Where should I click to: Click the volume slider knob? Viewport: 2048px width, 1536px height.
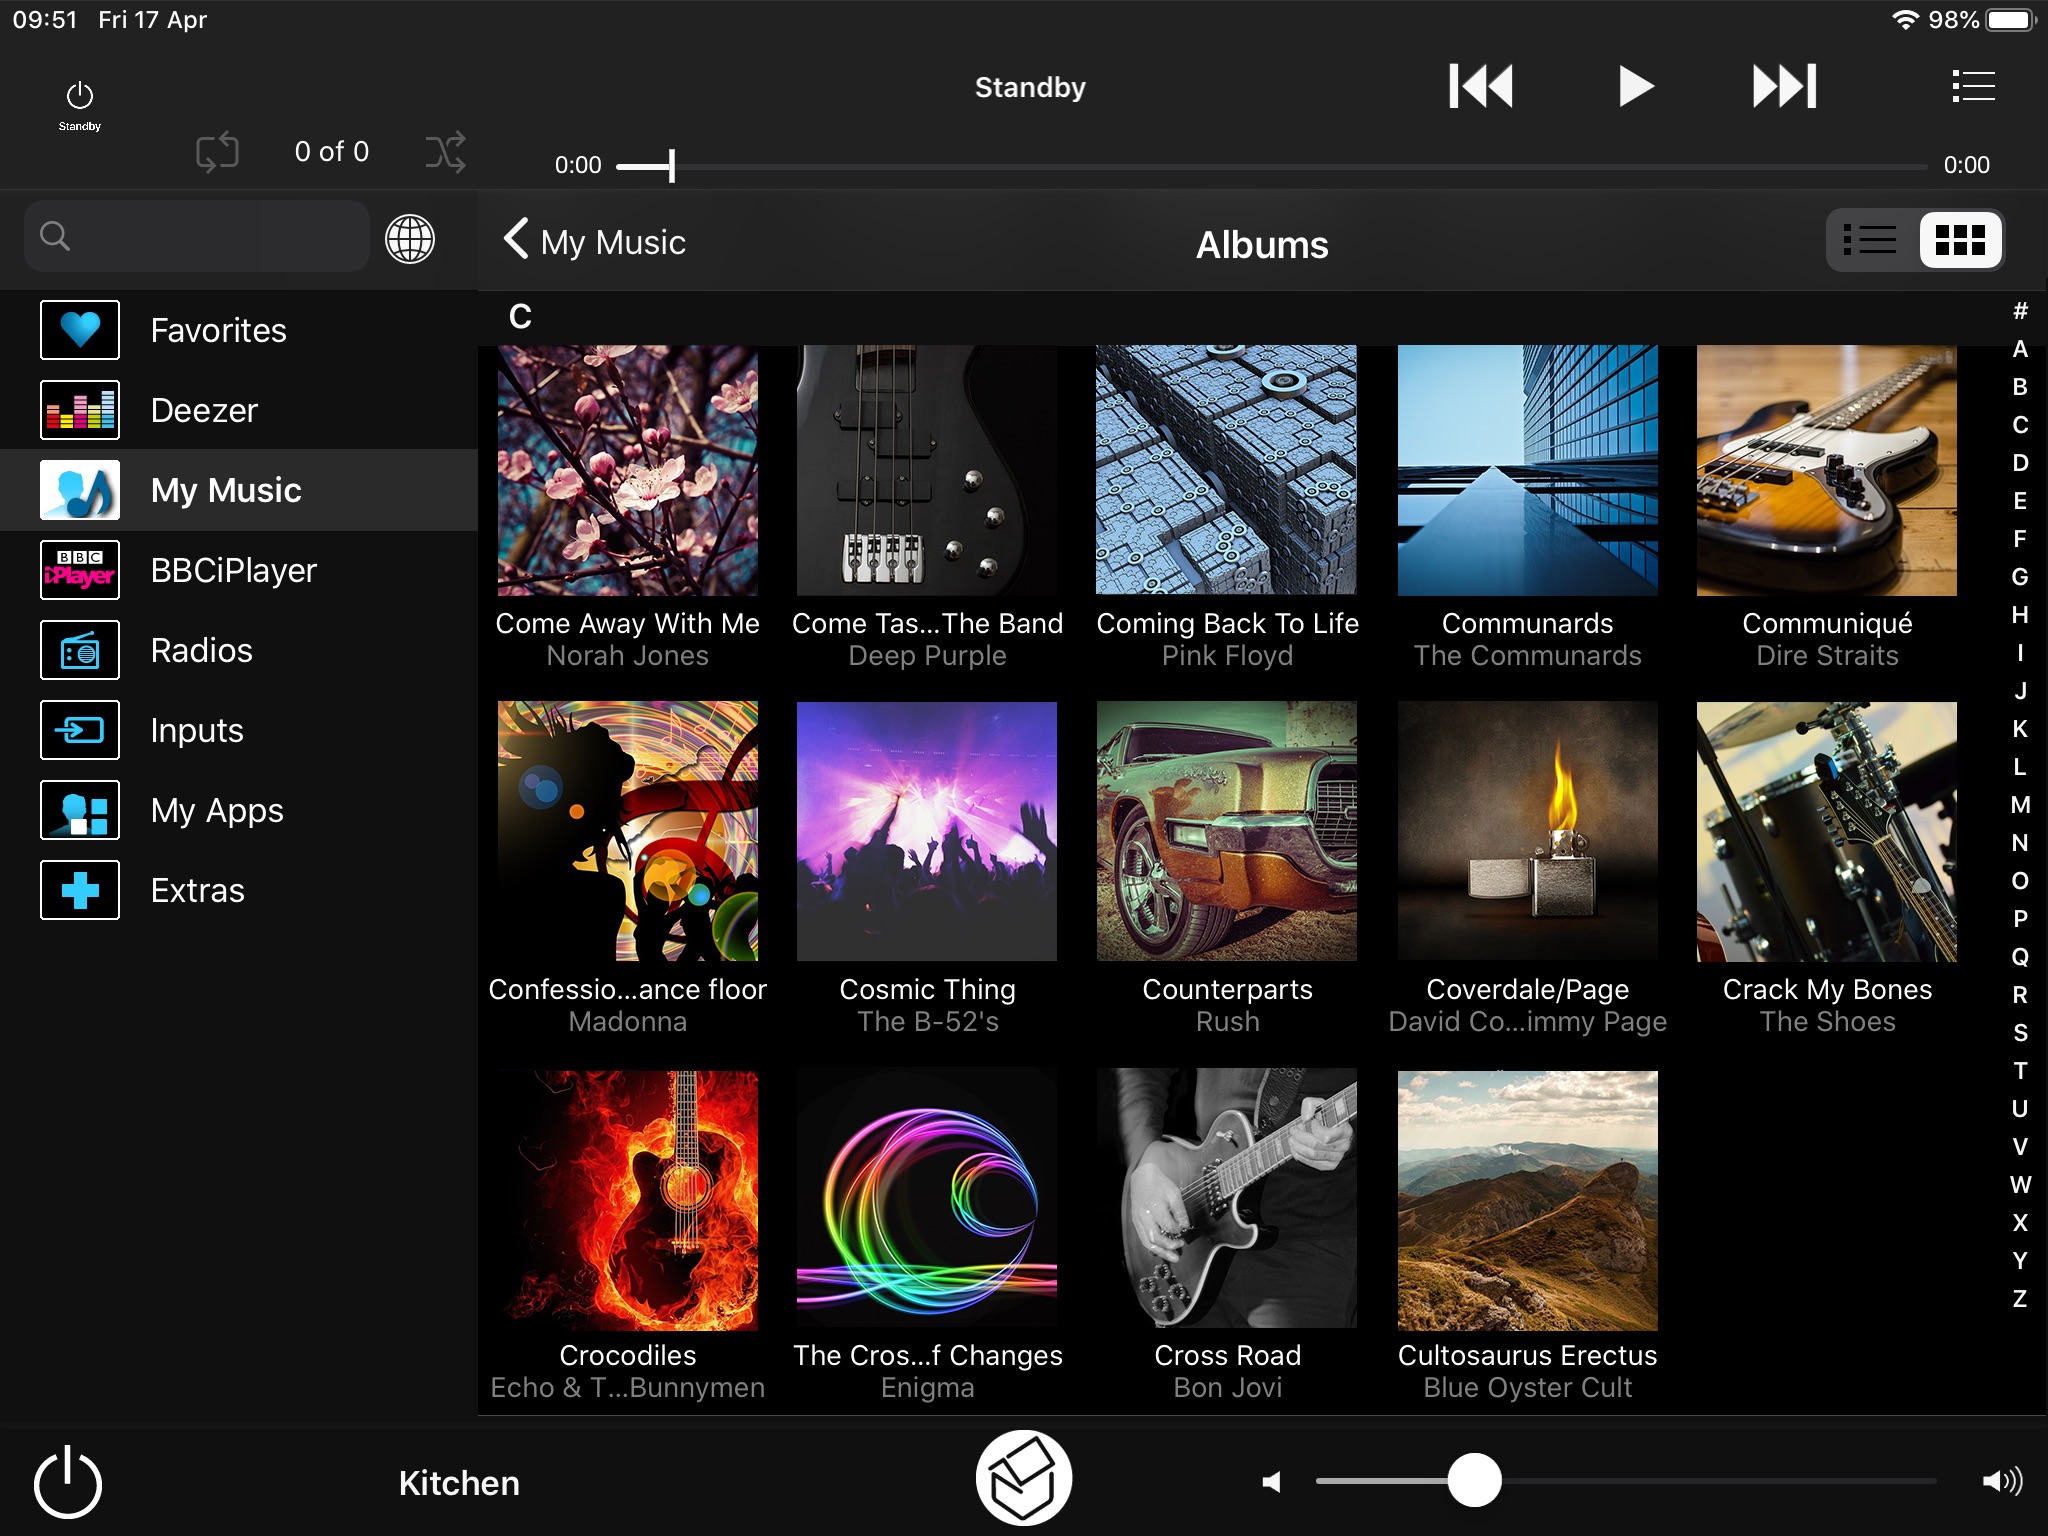point(1474,1480)
